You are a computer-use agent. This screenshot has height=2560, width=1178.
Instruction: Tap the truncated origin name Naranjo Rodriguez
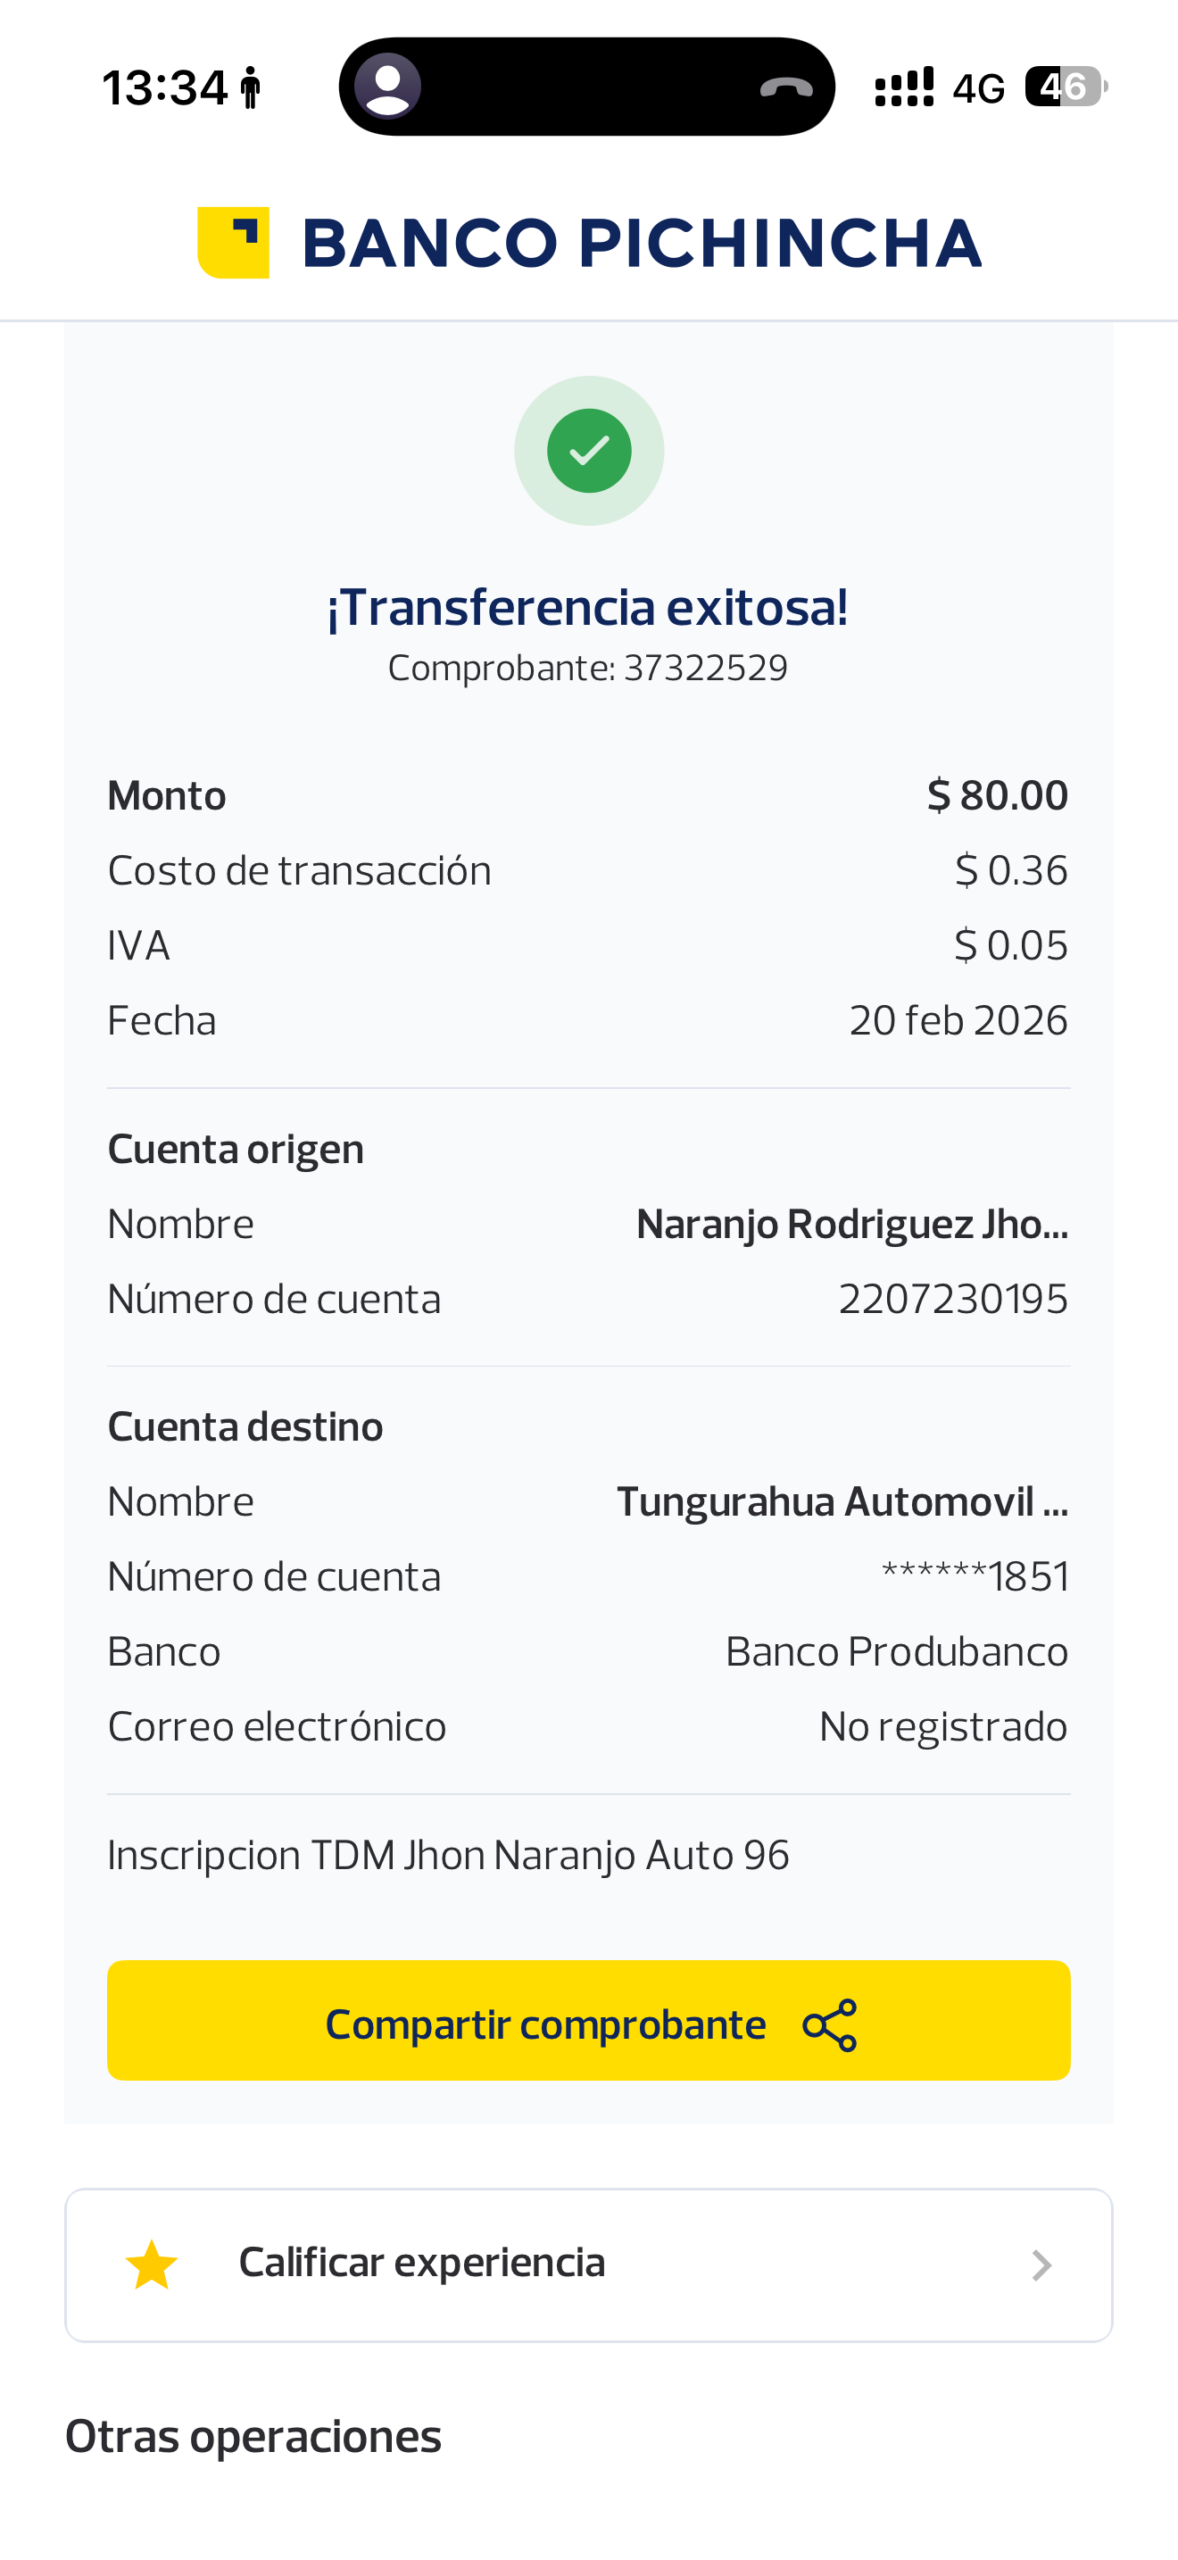[852, 1224]
